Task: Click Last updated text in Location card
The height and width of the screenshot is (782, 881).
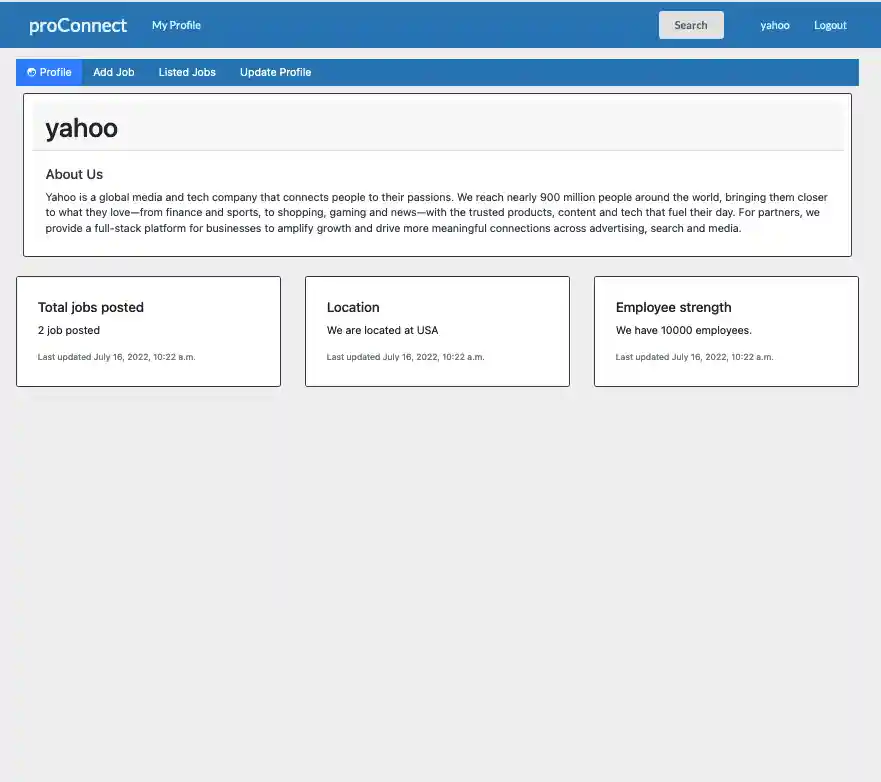Action: pyautogui.click(x=405, y=357)
